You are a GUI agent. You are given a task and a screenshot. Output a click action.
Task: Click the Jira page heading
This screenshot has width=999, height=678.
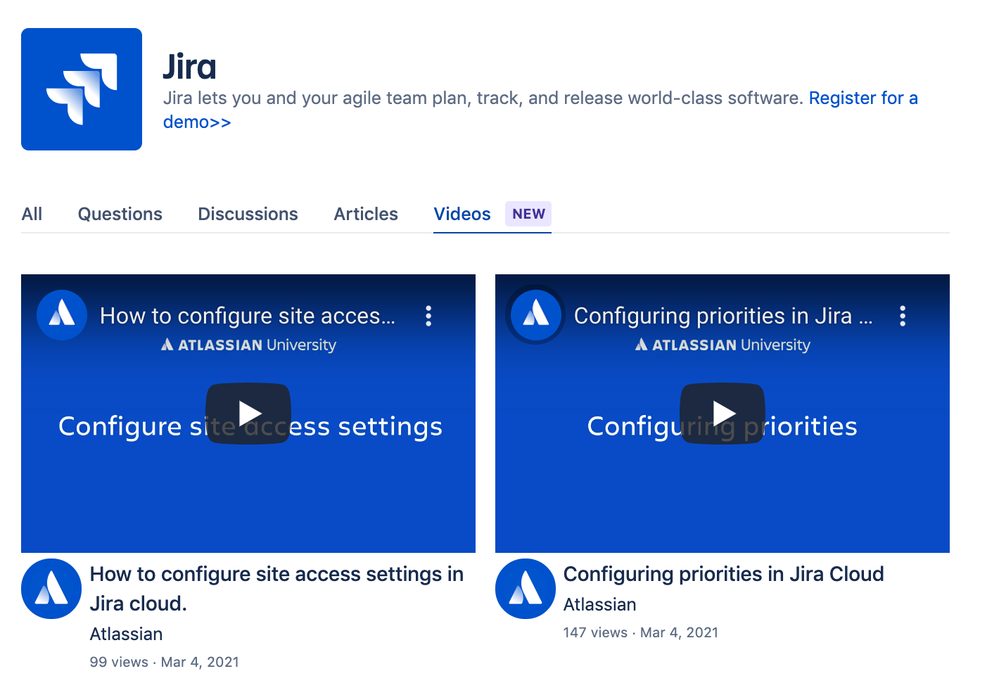coord(190,68)
